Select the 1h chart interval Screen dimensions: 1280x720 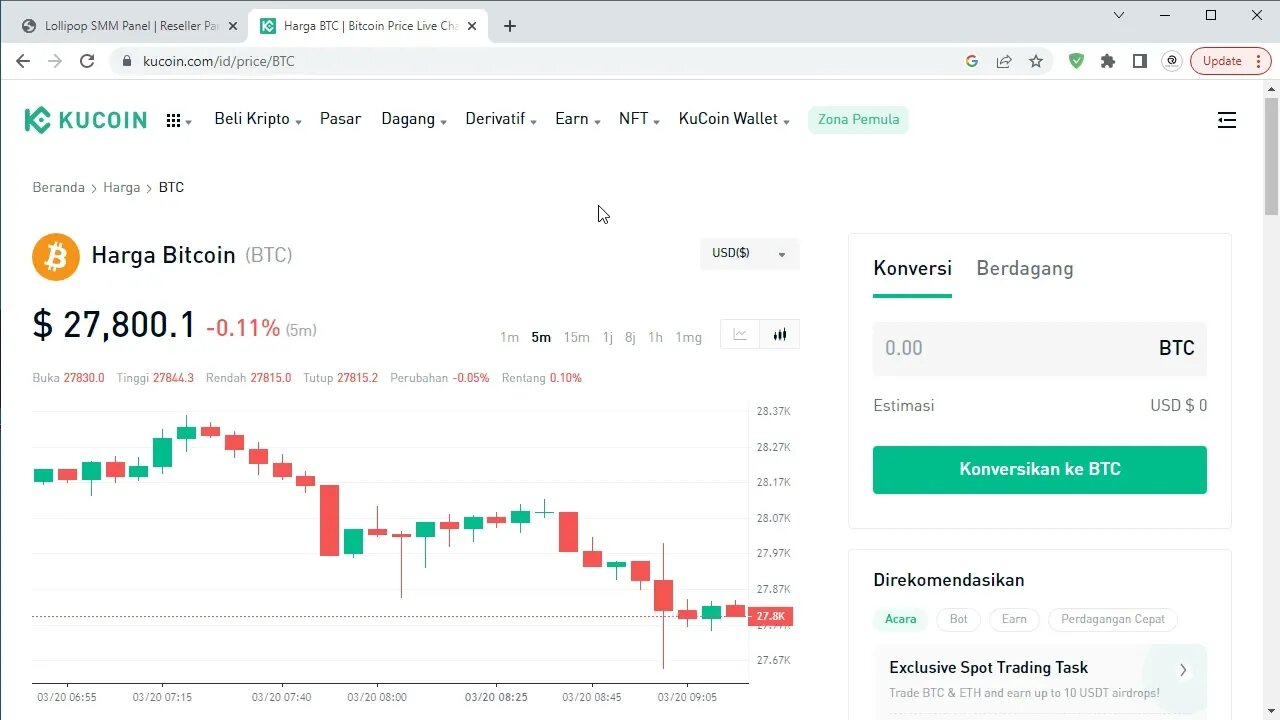pos(655,337)
